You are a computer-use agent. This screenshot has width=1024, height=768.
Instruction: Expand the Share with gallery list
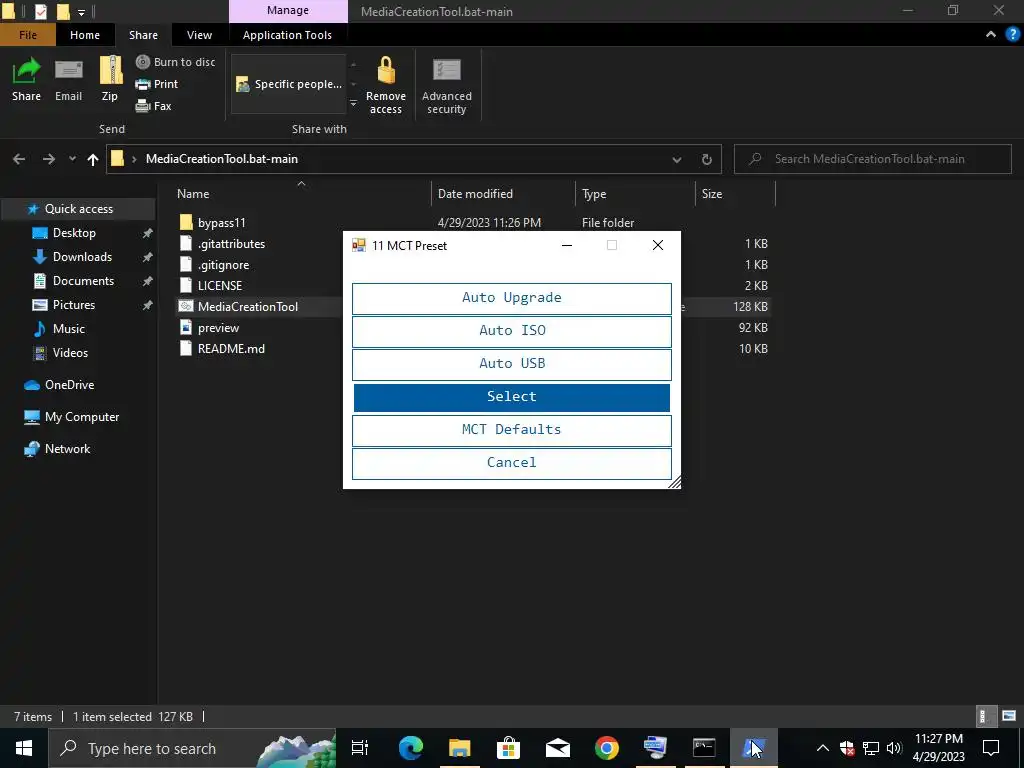pyautogui.click(x=353, y=104)
